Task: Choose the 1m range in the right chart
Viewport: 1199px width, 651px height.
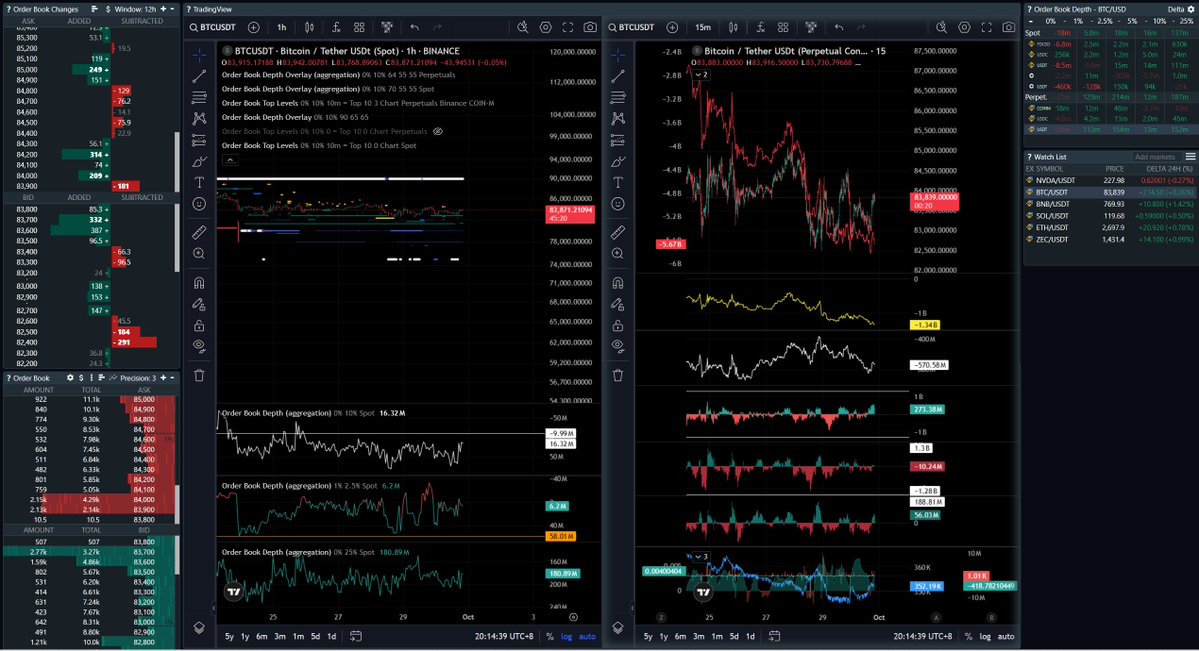Action: 716,636
